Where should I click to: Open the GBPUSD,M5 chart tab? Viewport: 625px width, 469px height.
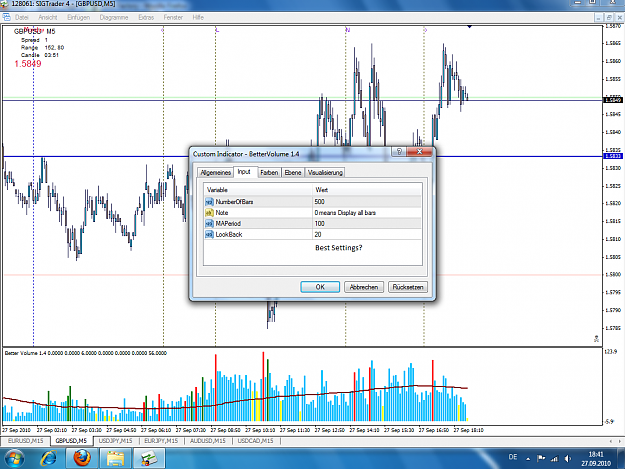point(71,441)
